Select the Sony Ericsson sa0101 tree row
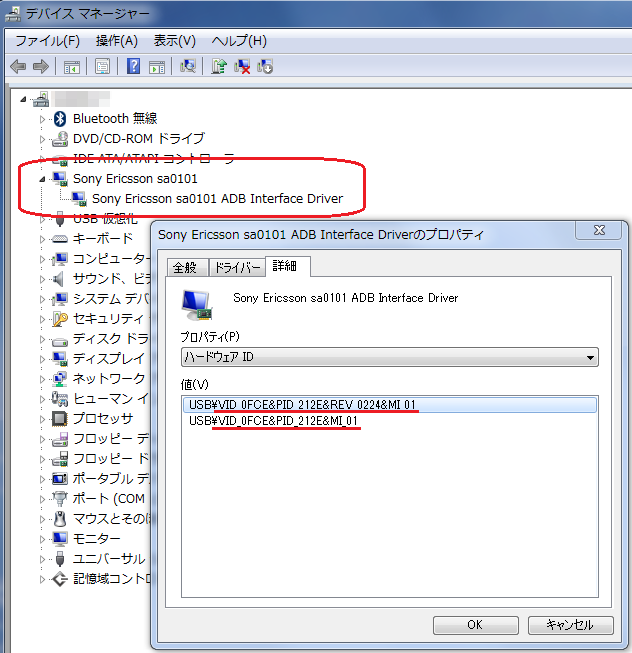Viewport: 632px width, 653px height. [x=135, y=179]
